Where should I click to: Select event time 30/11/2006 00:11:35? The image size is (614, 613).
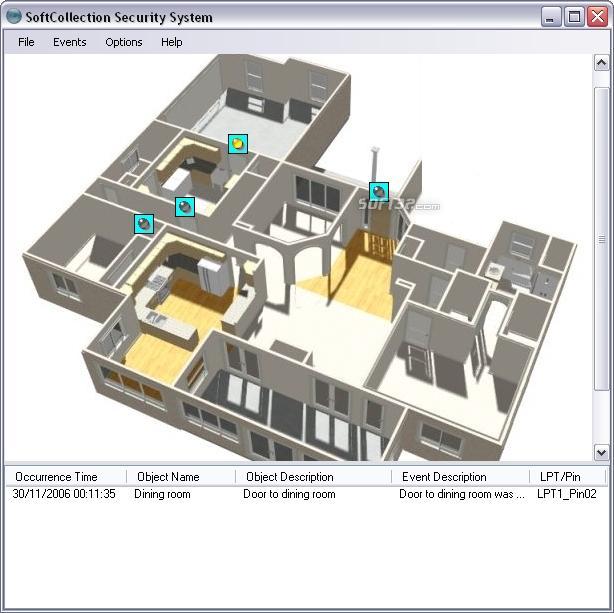pos(64,494)
